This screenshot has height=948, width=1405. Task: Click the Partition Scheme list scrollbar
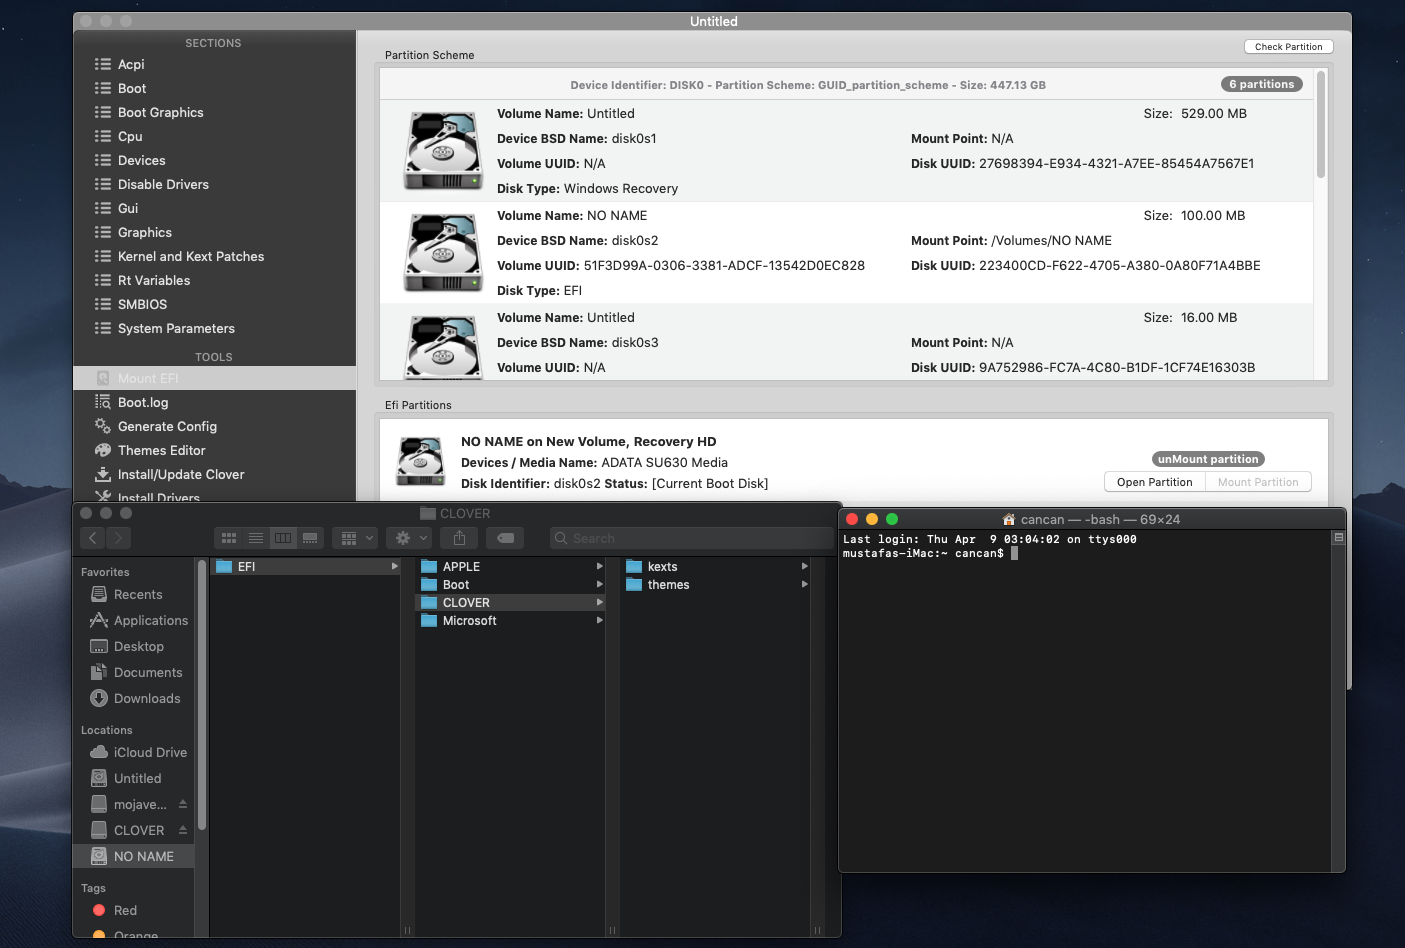click(x=1321, y=124)
